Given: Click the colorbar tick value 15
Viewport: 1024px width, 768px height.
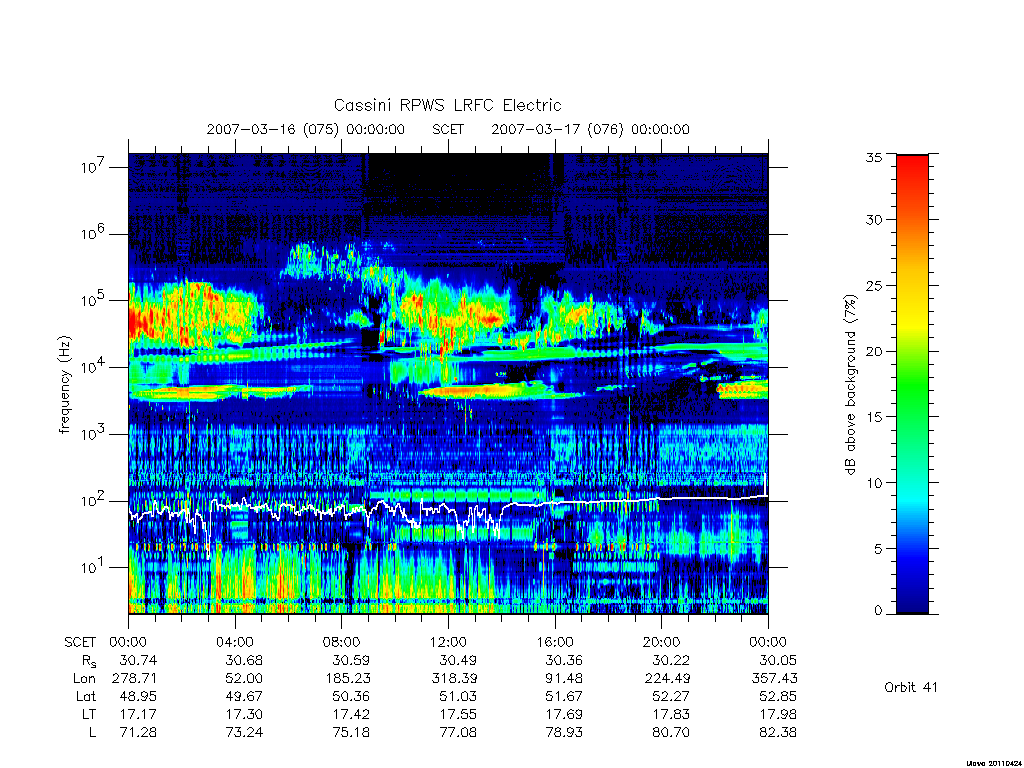Looking at the screenshot, I should click(874, 417).
